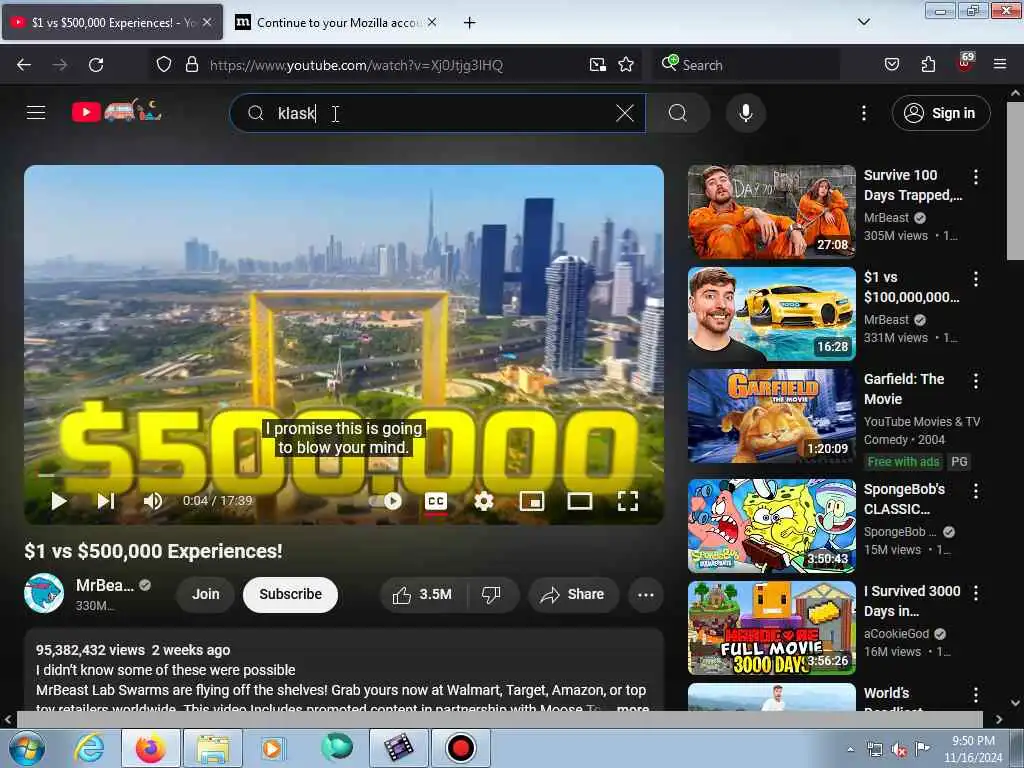This screenshot has height=768, width=1024.
Task: Open Windows Media Player from the taskbar
Action: tap(272, 748)
